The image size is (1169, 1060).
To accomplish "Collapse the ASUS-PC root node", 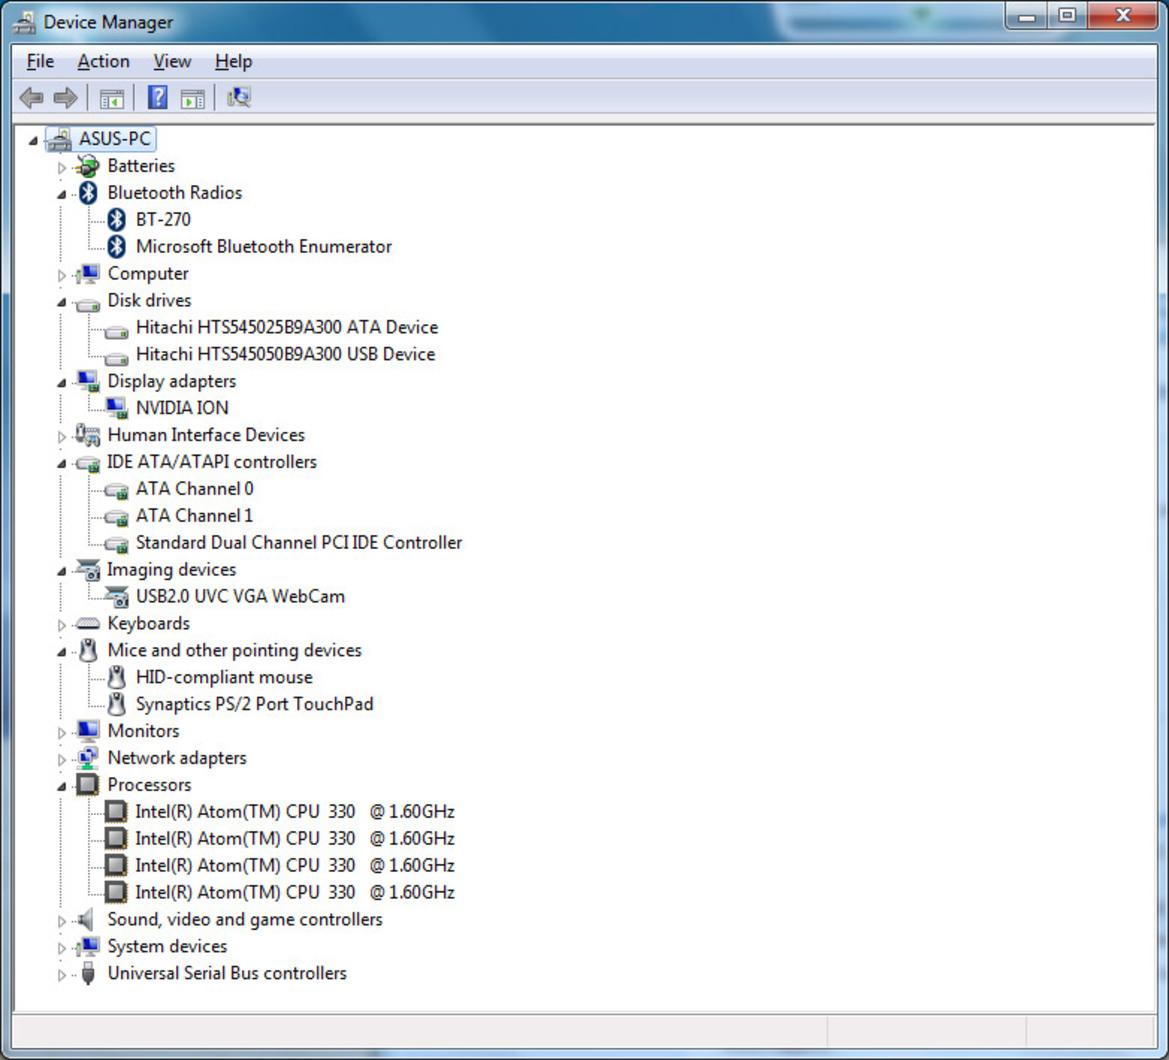I will point(33,140).
